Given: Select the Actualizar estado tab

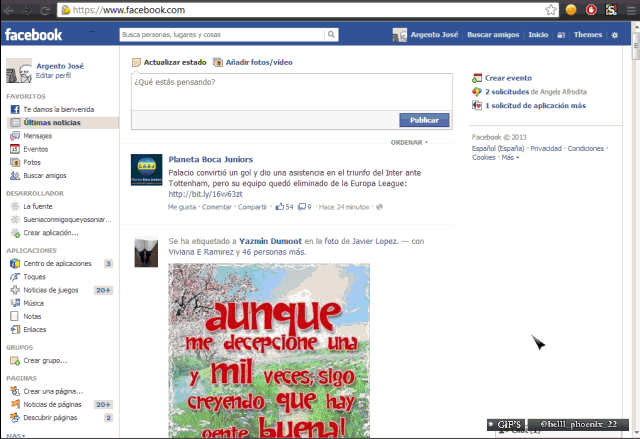Looking at the screenshot, I should (x=175, y=62).
